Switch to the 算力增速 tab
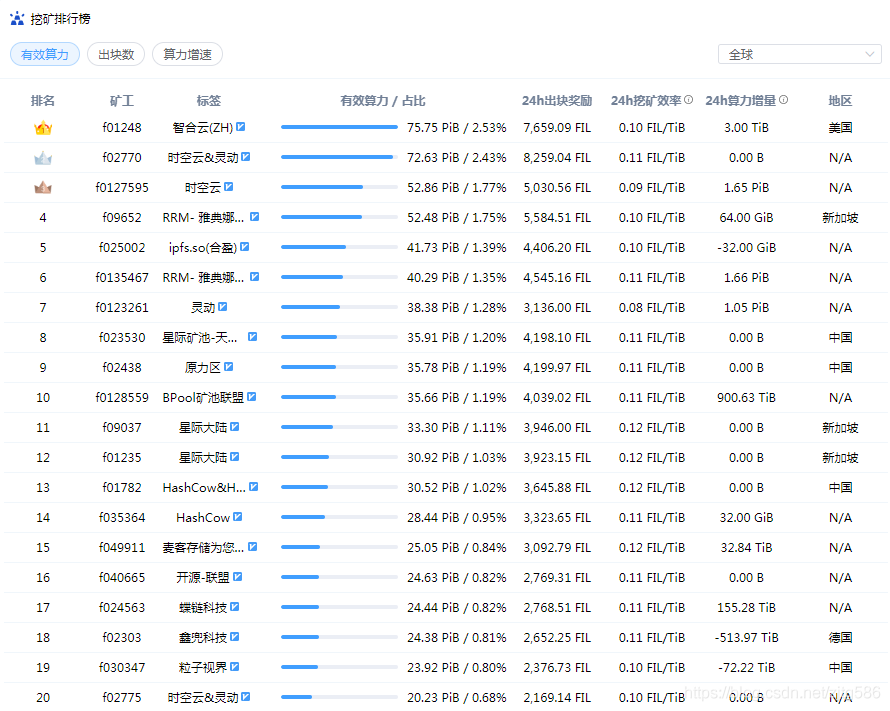The image size is (890, 711). pyautogui.click(x=187, y=54)
